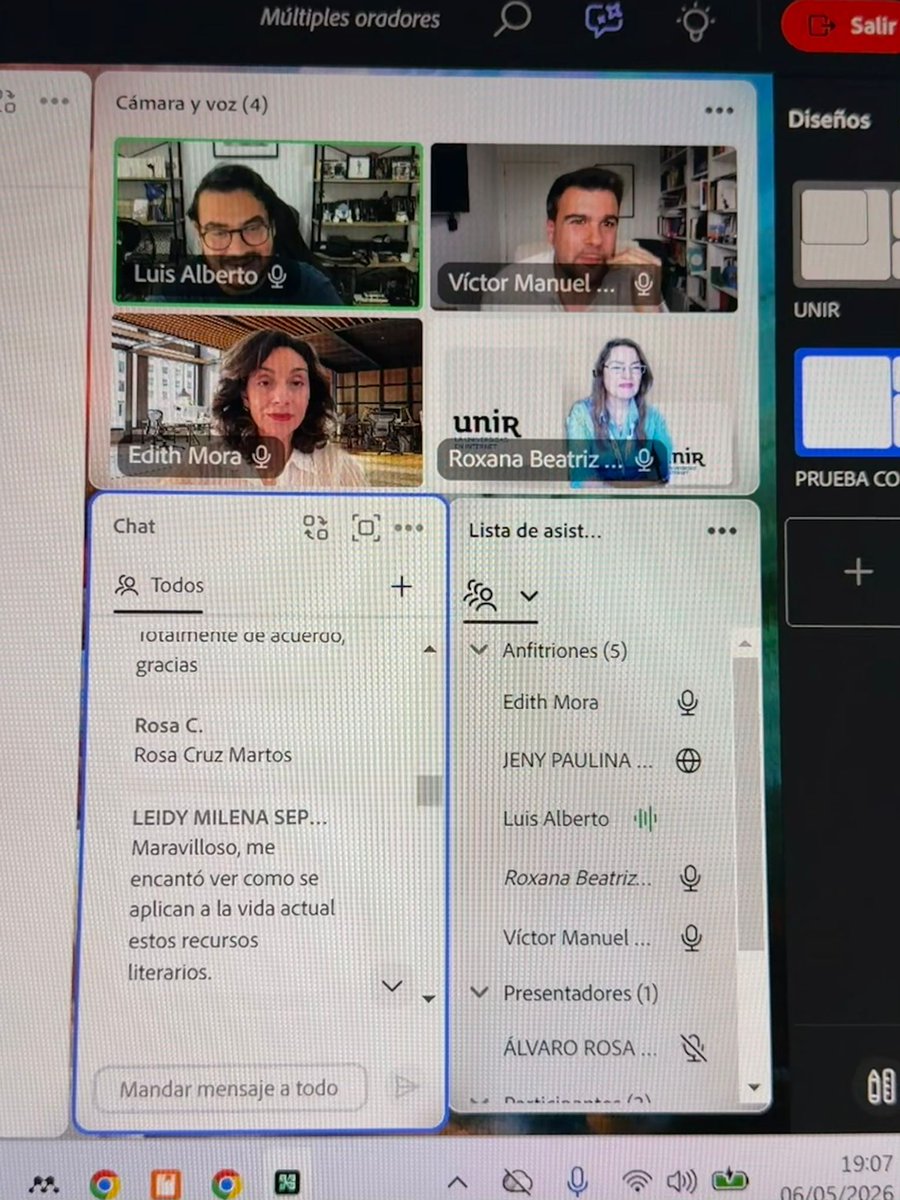This screenshot has width=900, height=1200.
Task: Click Edith Mora's list microphone icon
Action: [x=688, y=703]
